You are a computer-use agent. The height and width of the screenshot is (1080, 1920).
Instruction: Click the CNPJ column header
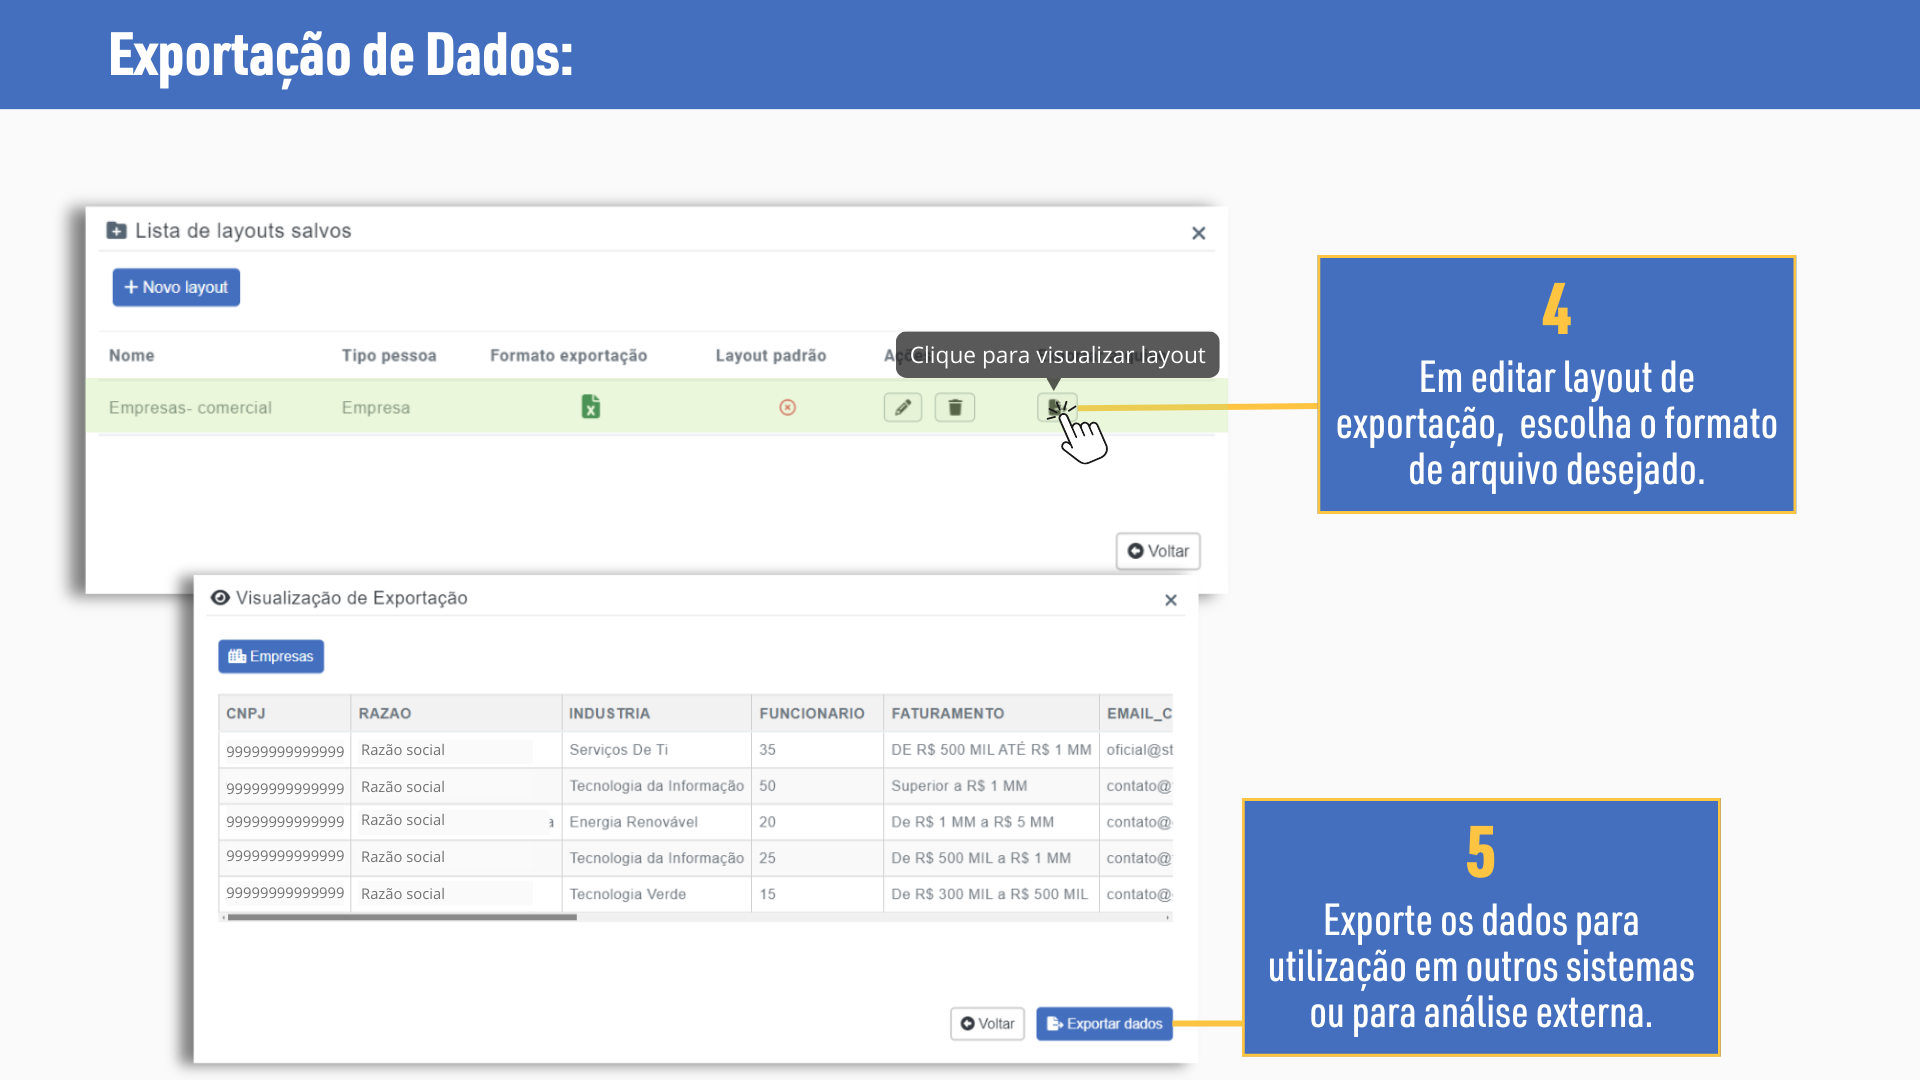coord(245,713)
